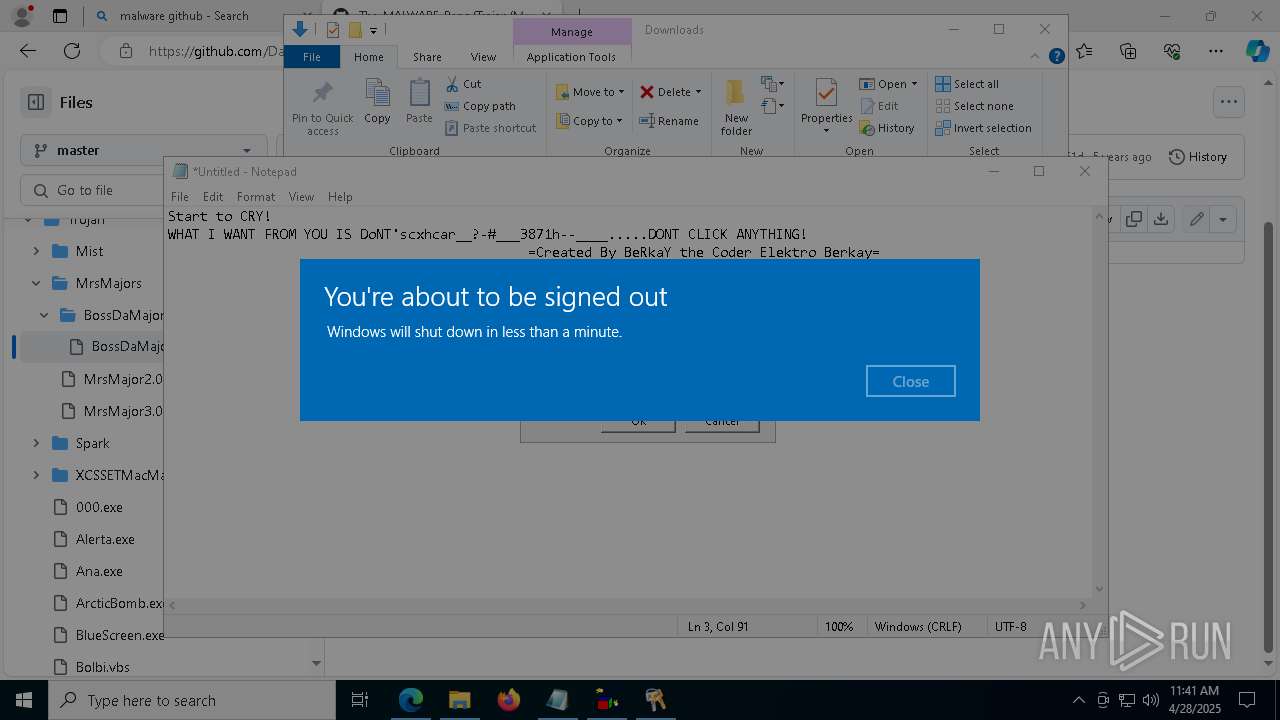Image resolution: width=1280 pixels, height=720 pixels.
Task: Click browser refresh icon
Action: point(72,51)
